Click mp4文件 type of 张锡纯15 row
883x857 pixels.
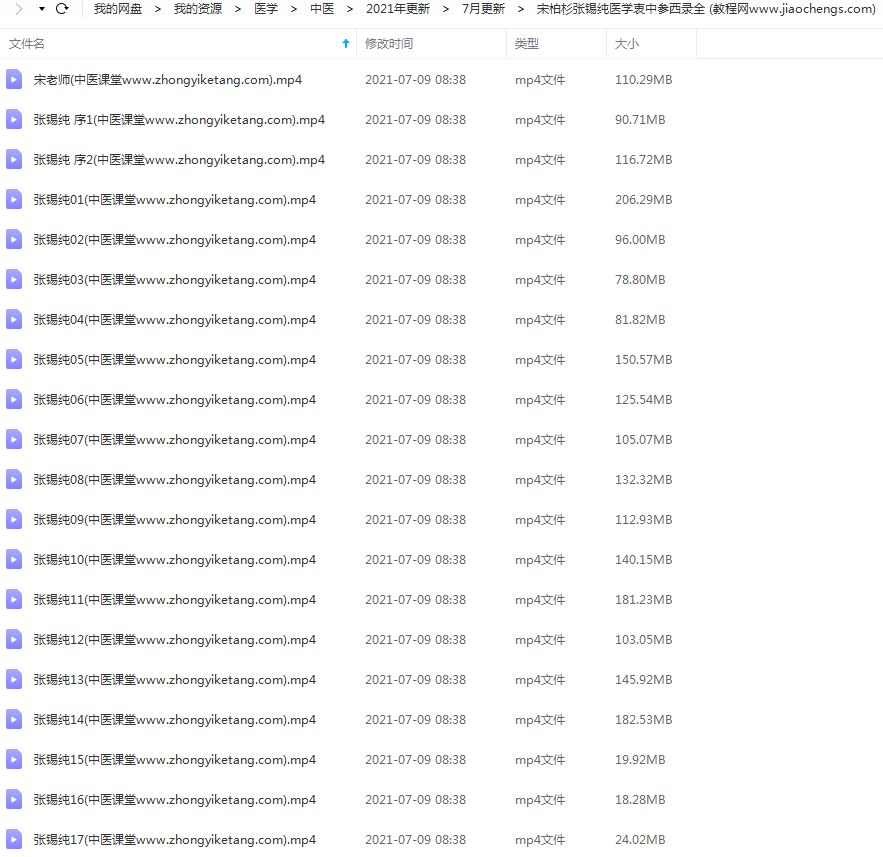(x=540, y=760)
